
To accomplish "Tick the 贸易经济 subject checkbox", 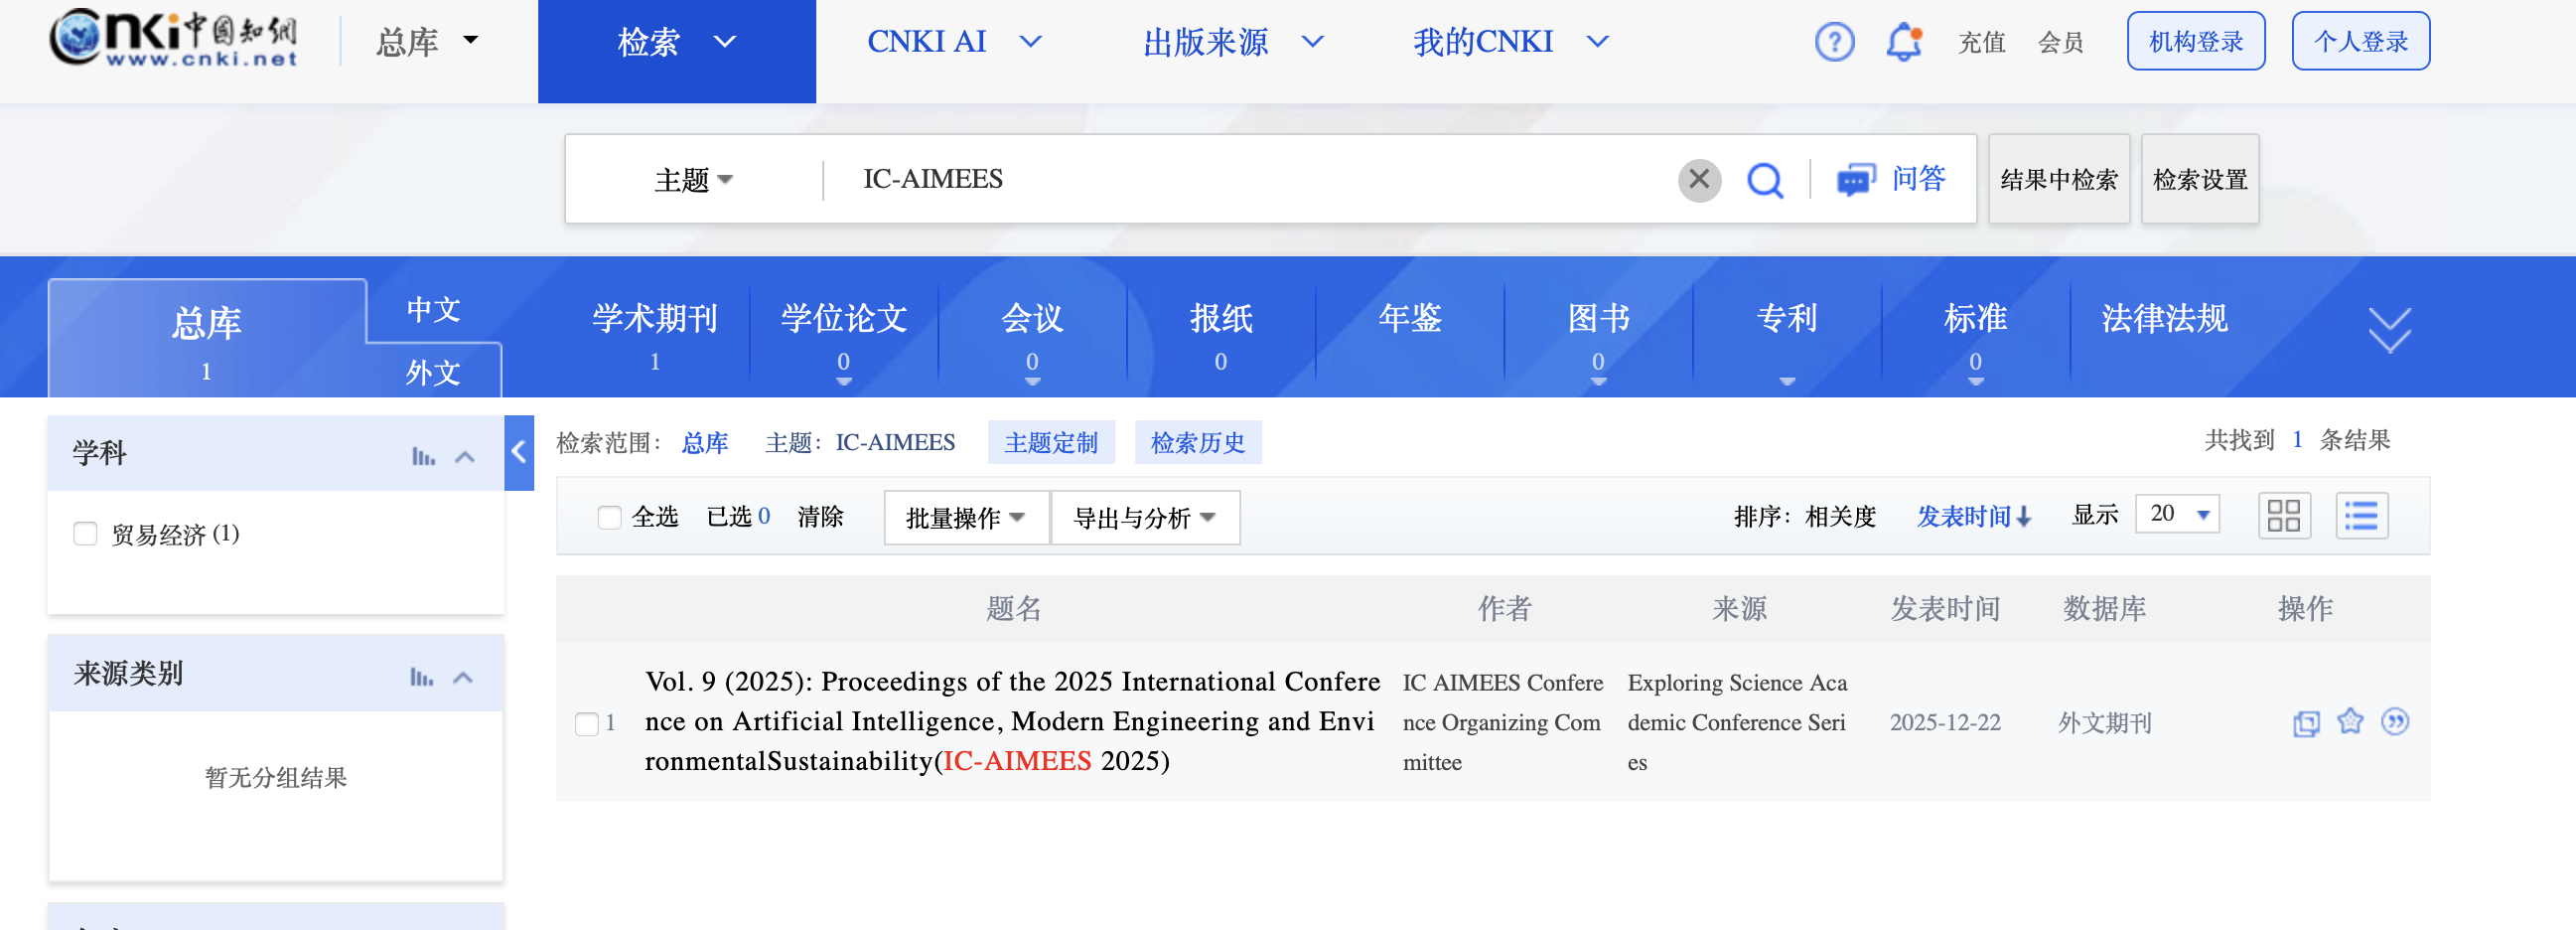I will pos(85,534).
